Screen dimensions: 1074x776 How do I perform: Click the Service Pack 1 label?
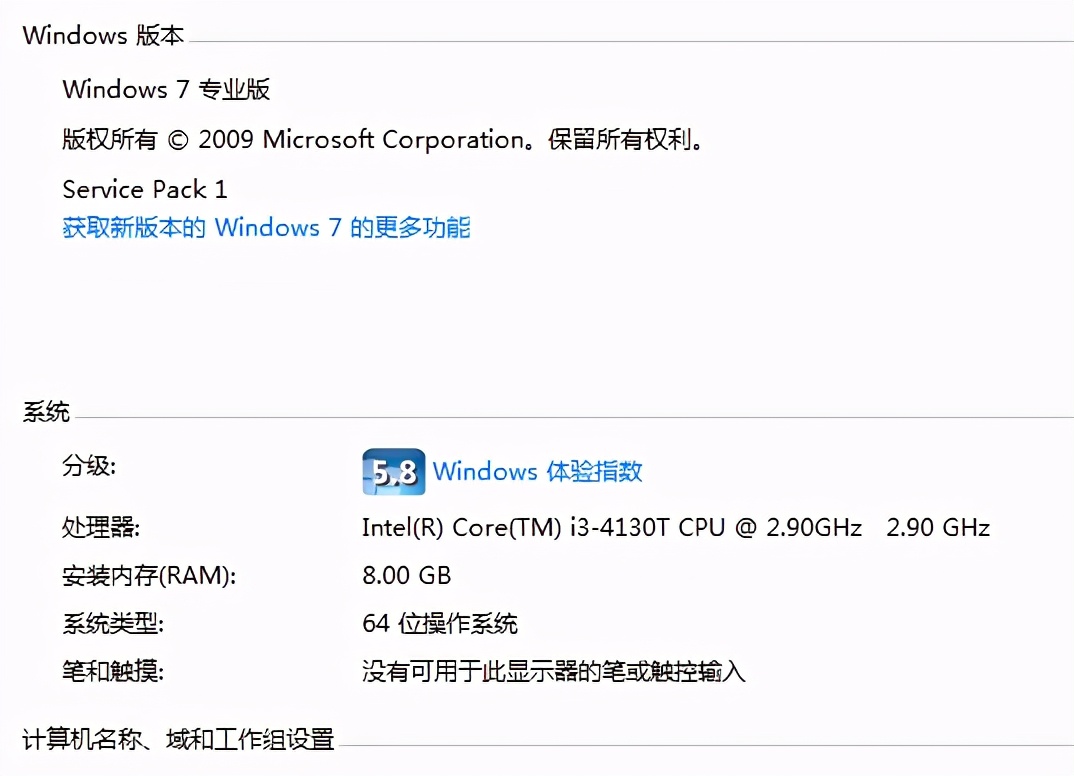click(x=144, y=189)
